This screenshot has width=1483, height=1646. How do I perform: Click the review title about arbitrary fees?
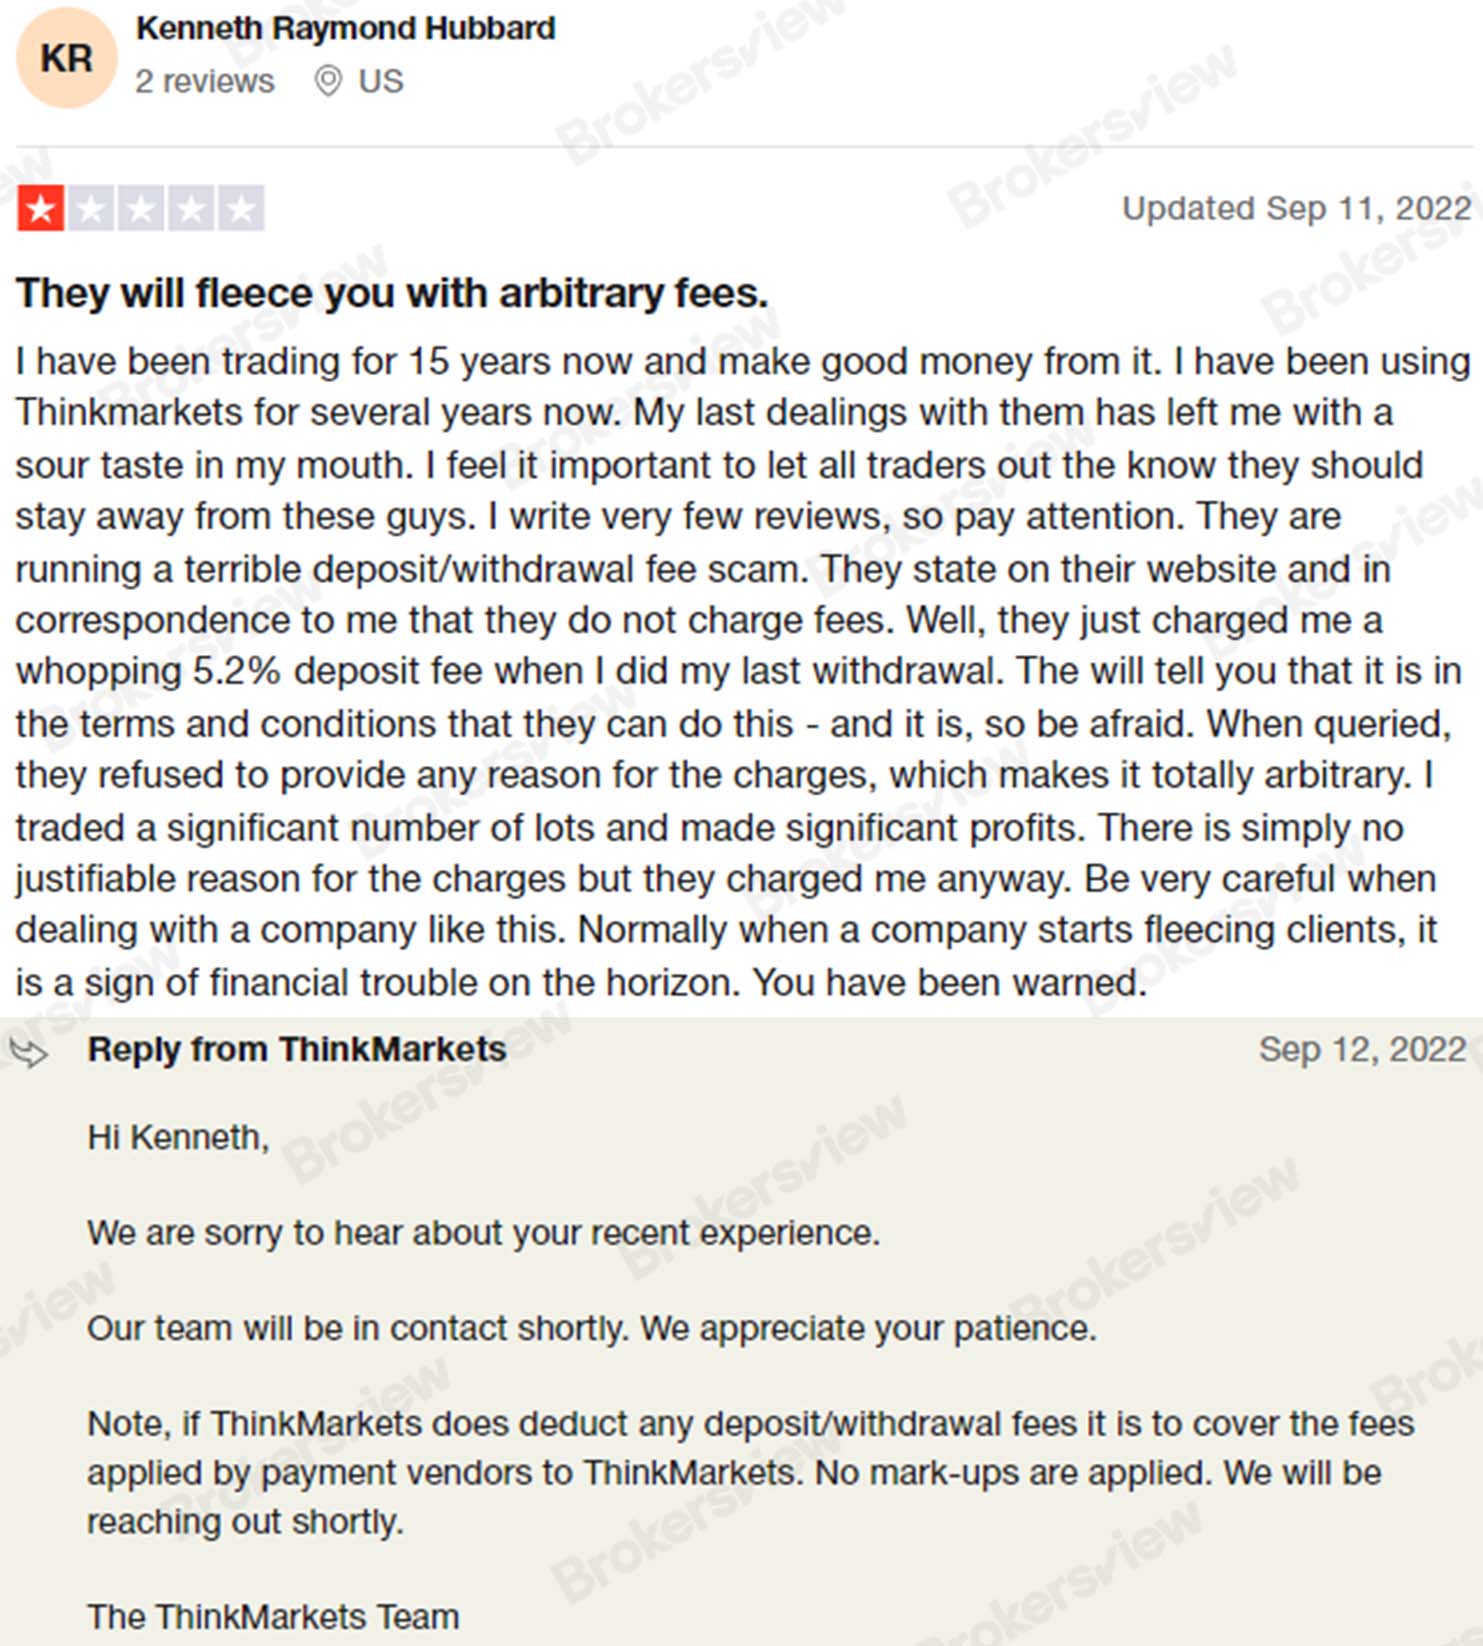point(390,293)
